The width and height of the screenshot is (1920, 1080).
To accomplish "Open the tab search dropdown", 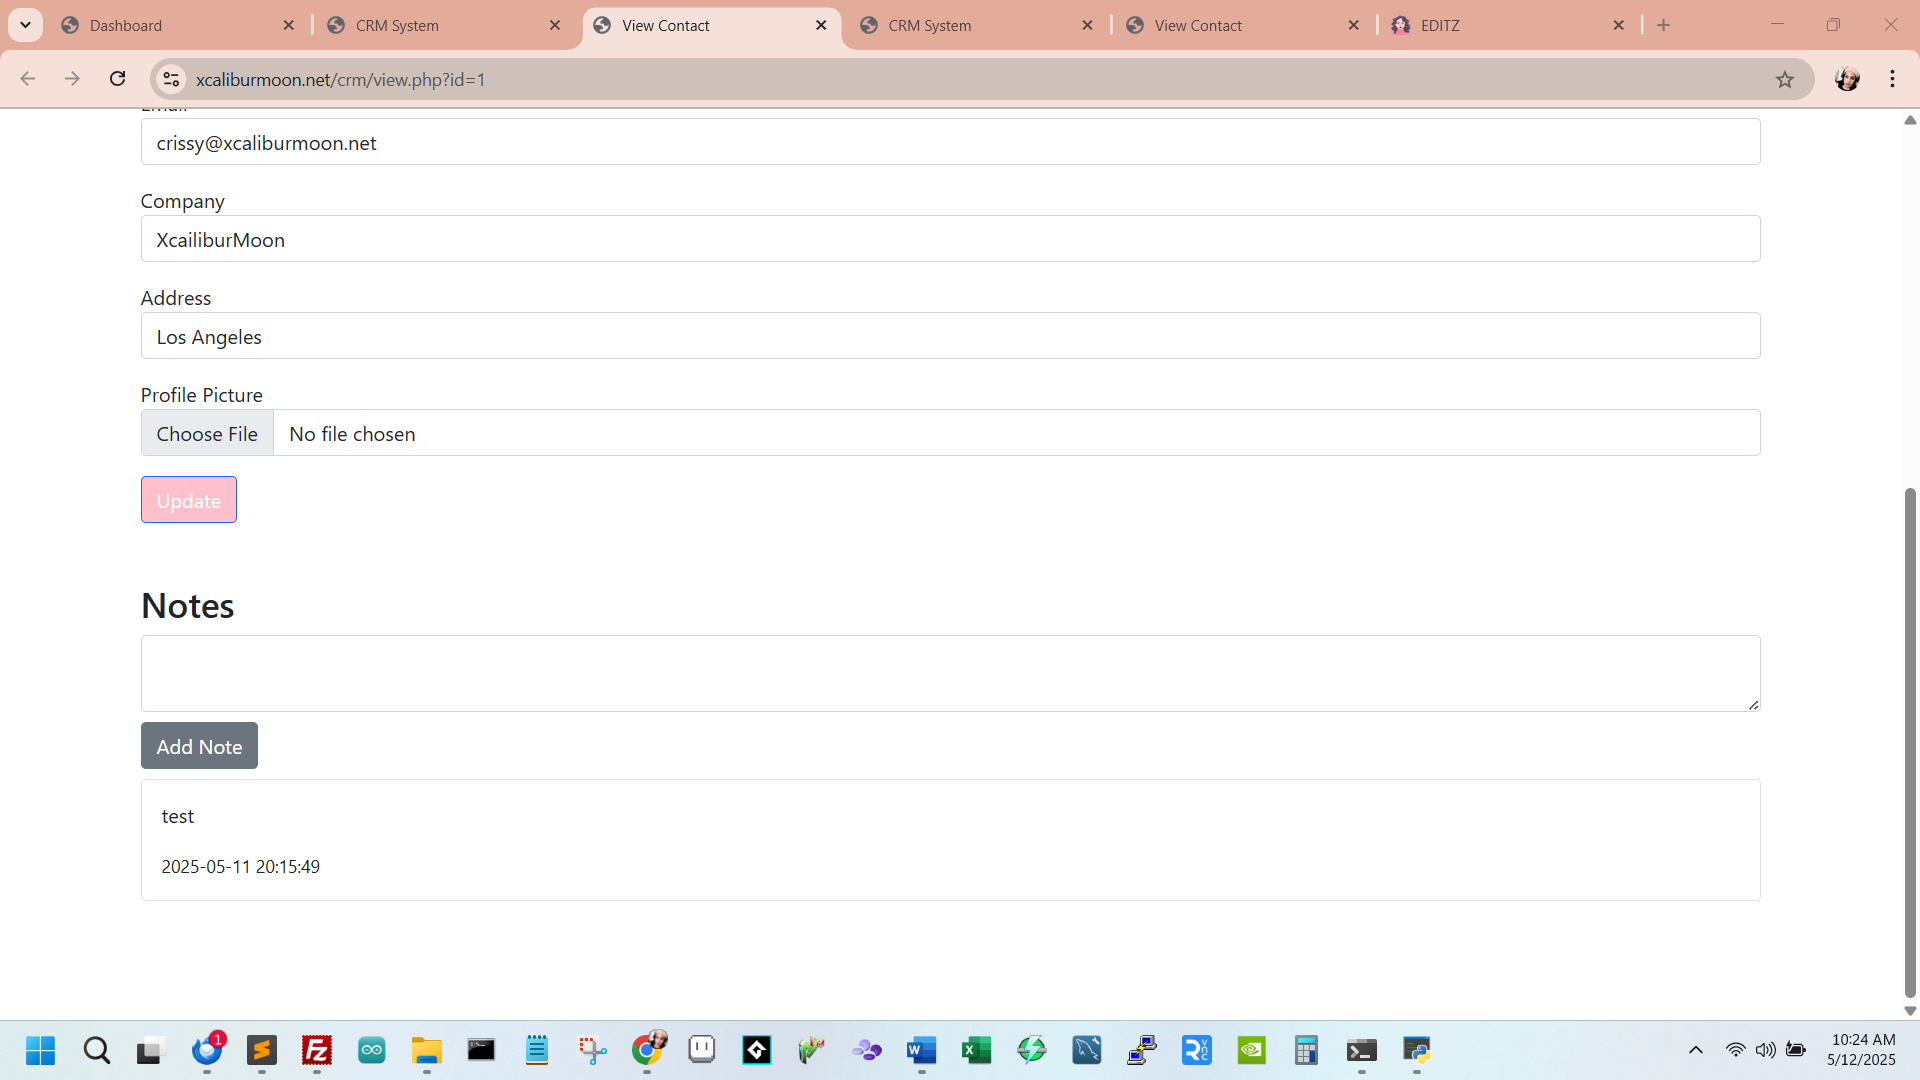I will point(25,25).
